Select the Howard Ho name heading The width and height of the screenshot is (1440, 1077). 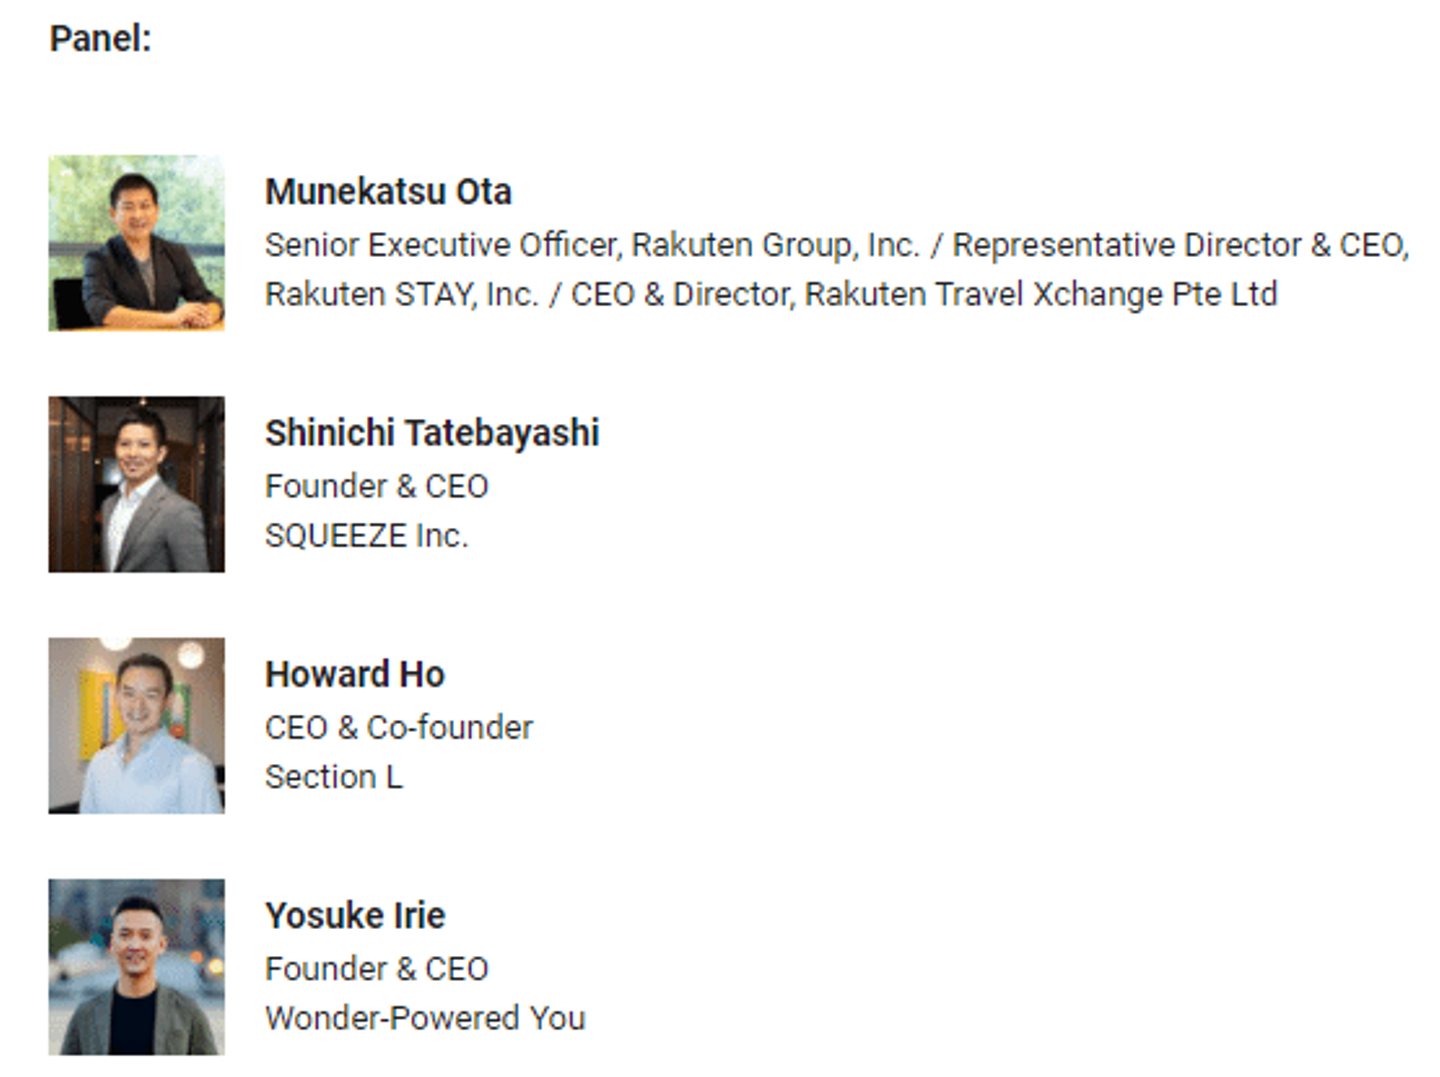355,675
